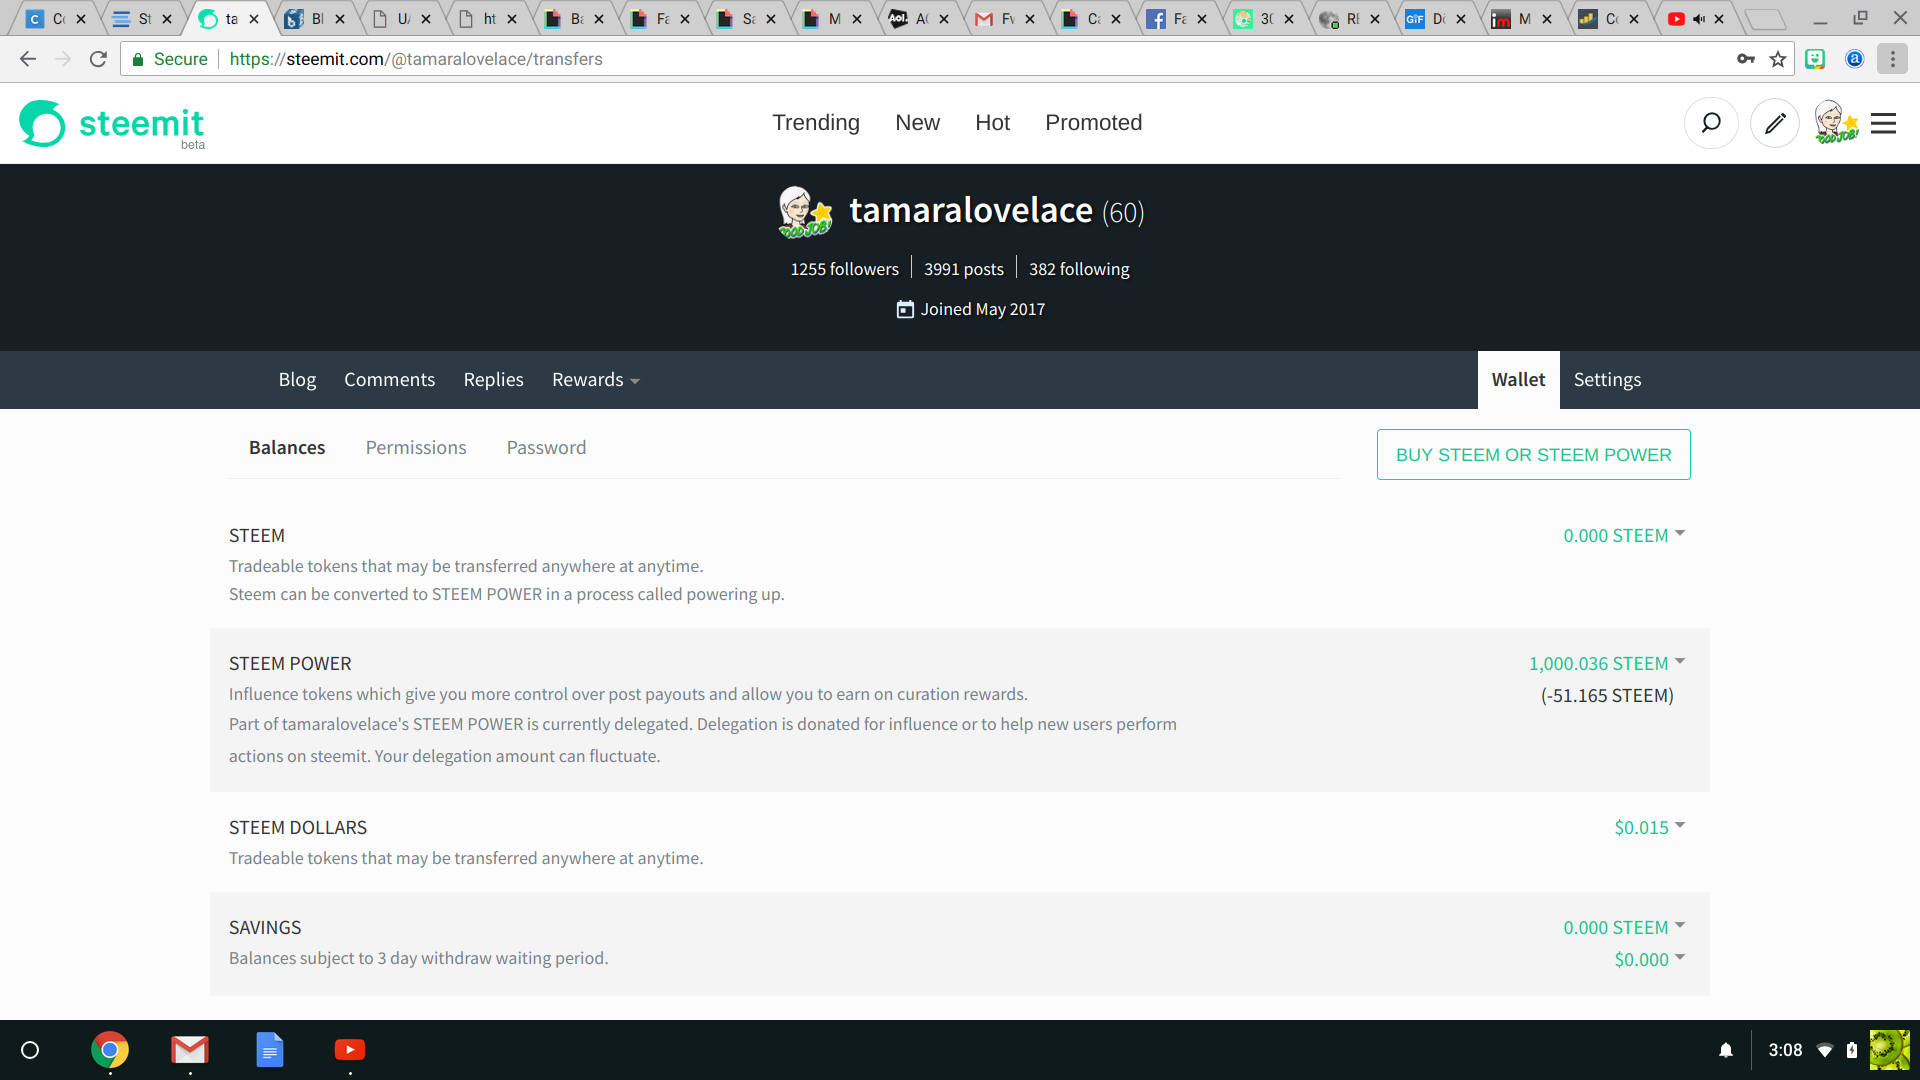Go to the Trending page

[815, 123]
